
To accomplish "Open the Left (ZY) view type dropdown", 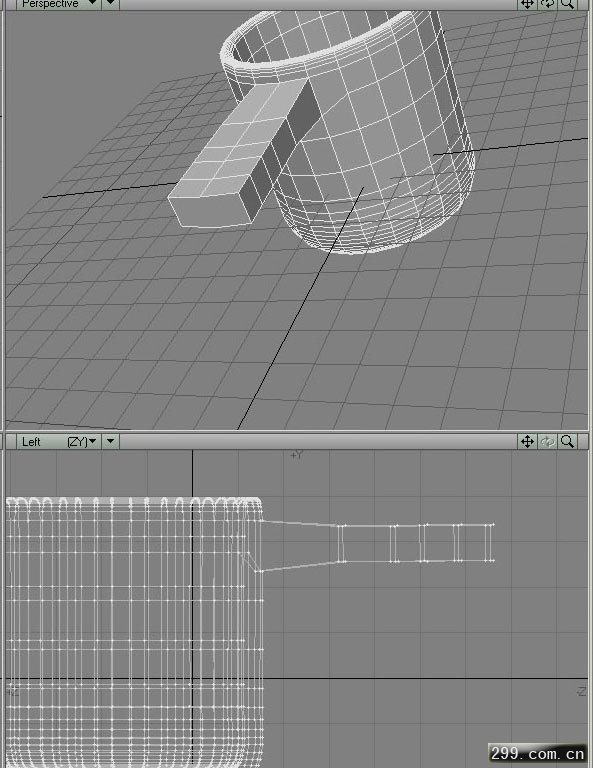I will tap(59, 441).
